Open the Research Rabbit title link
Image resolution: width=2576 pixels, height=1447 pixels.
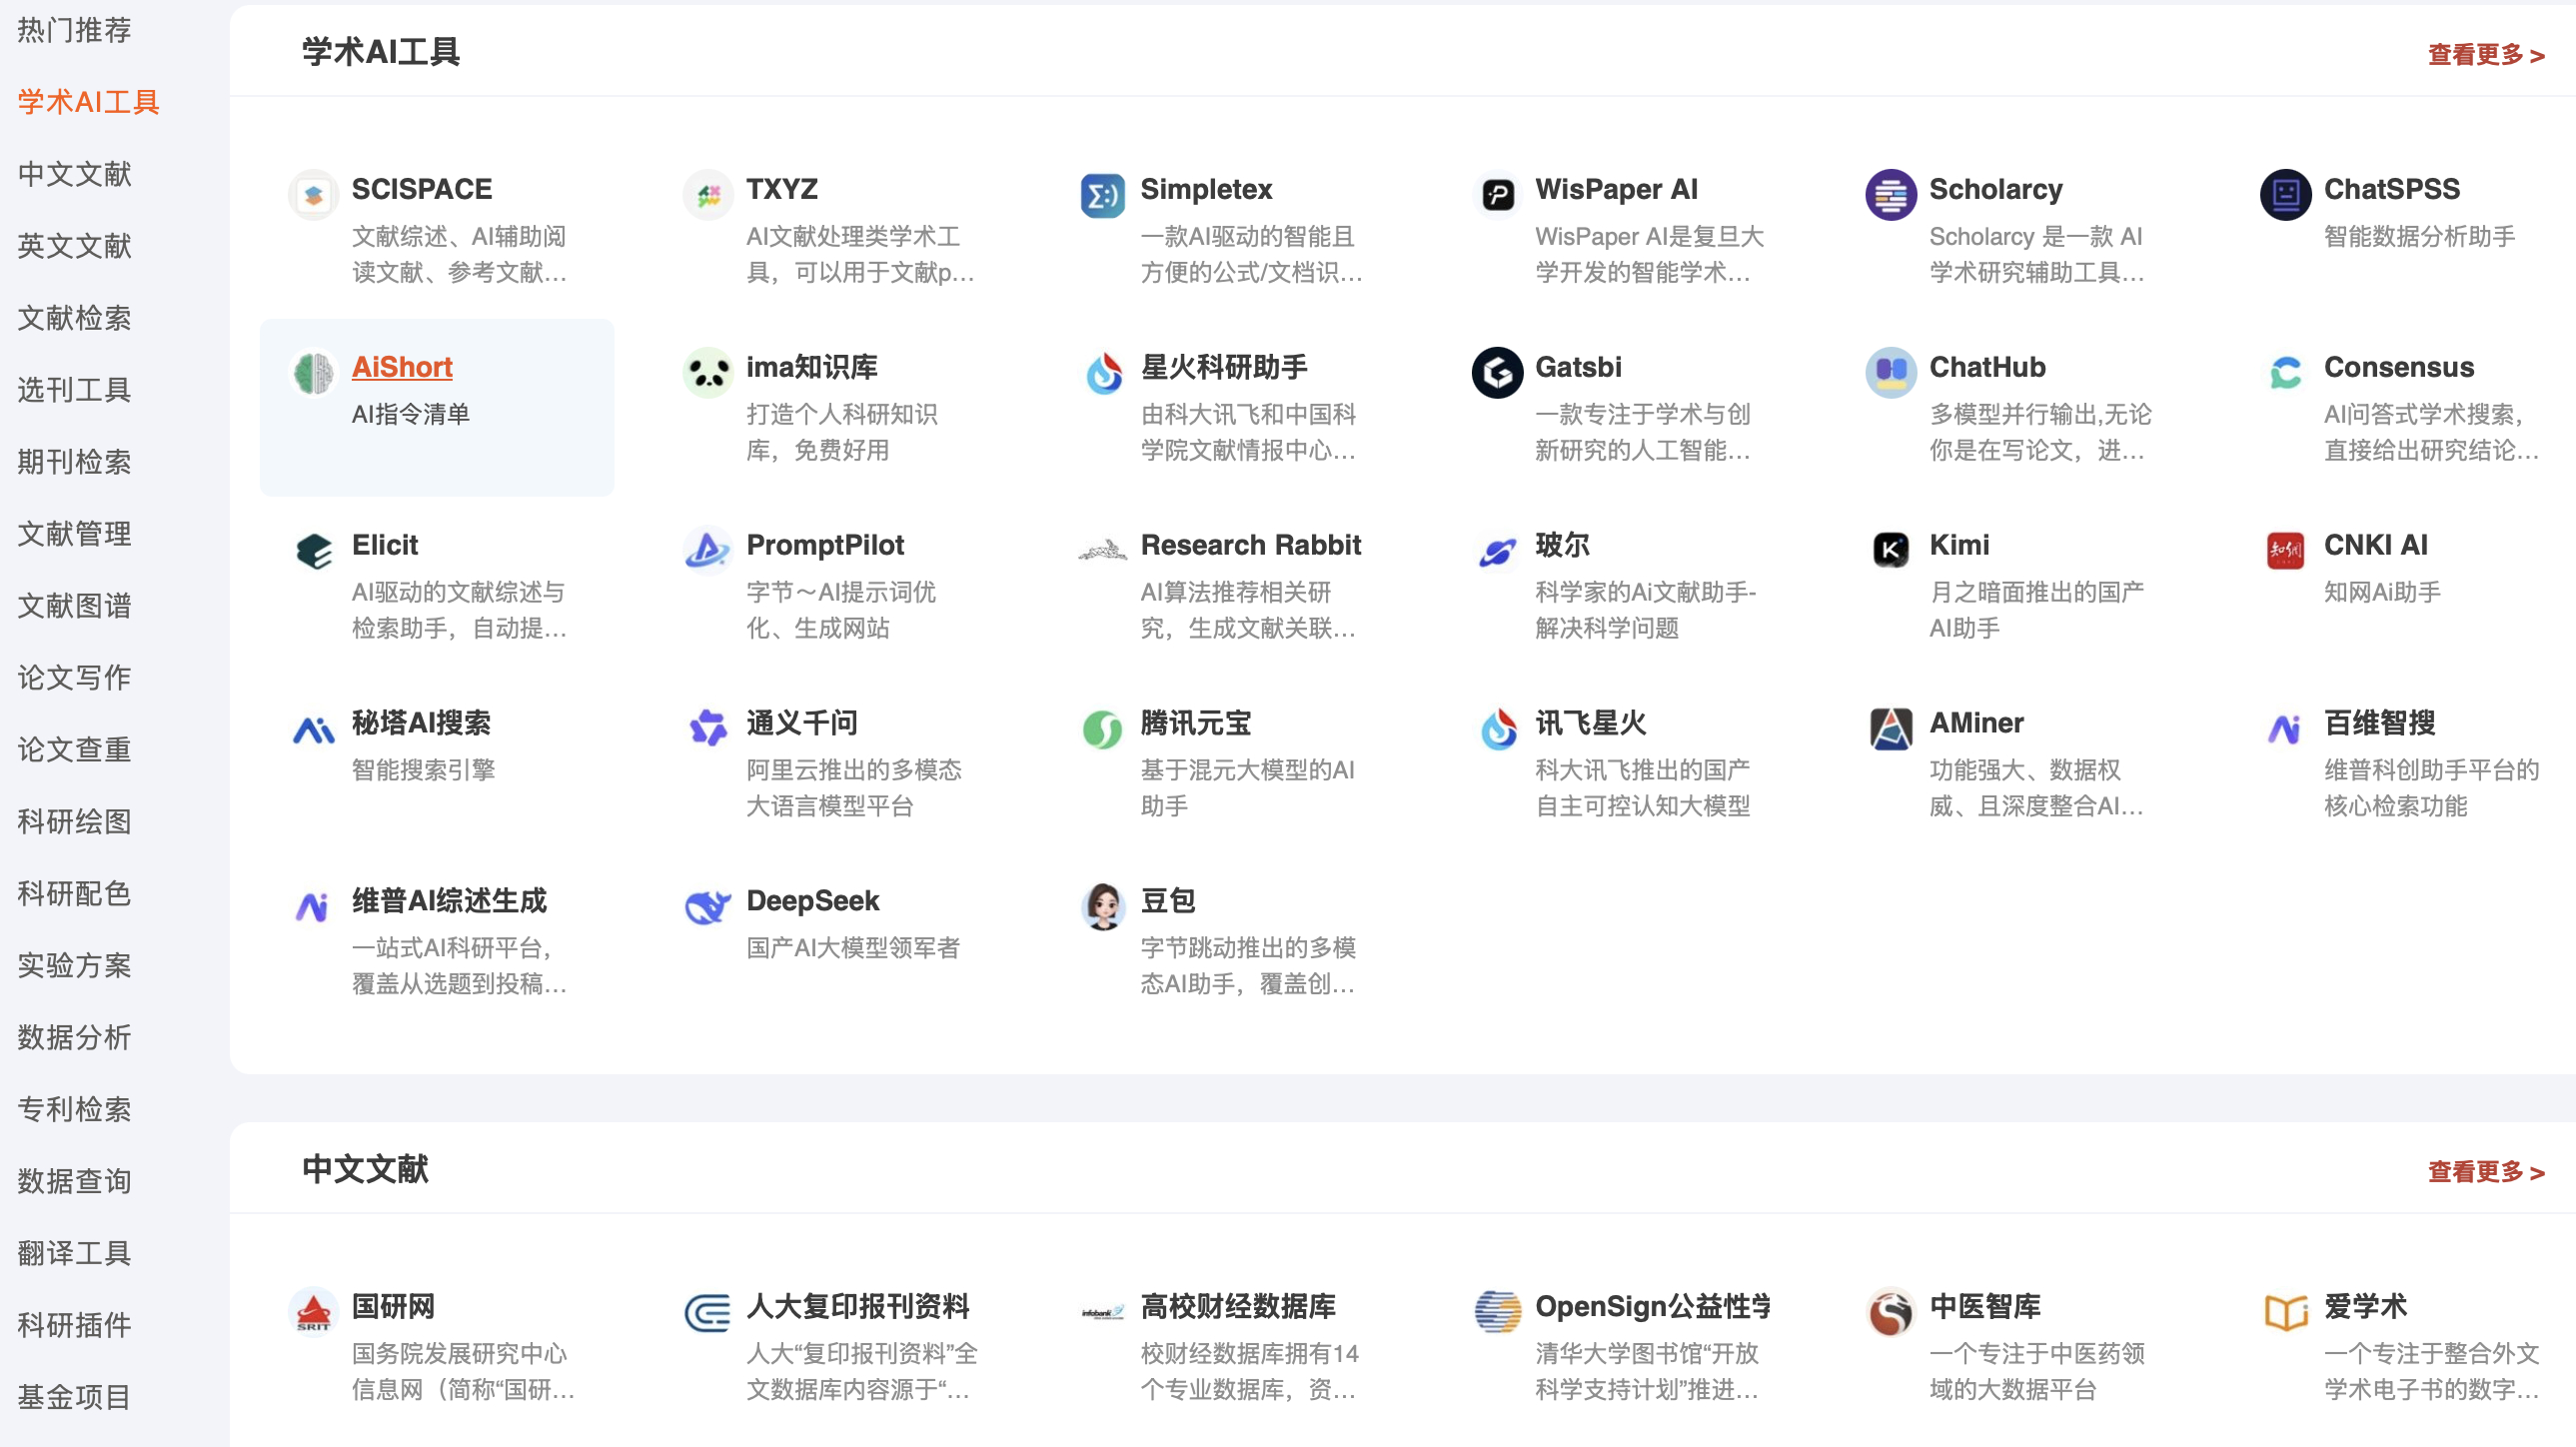pyautogui.click(x=1250, y=545)
